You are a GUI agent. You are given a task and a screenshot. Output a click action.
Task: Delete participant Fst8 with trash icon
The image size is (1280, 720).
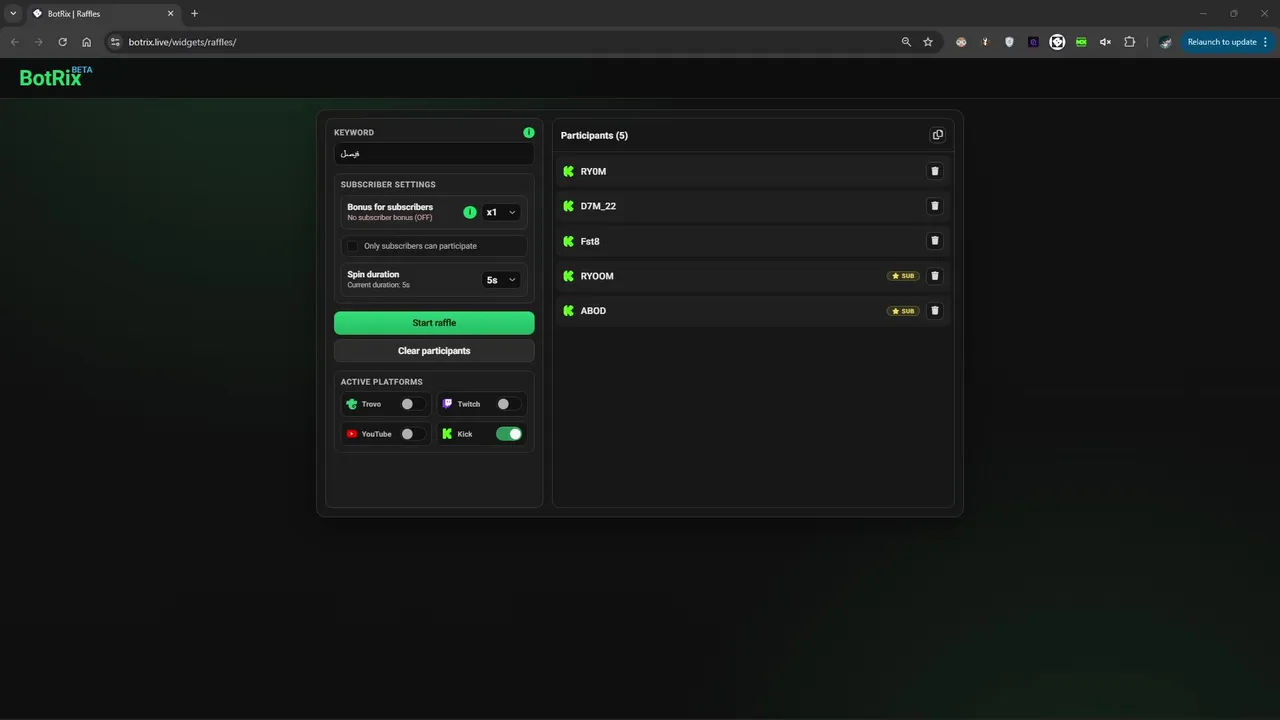click(x=935, y=241)
